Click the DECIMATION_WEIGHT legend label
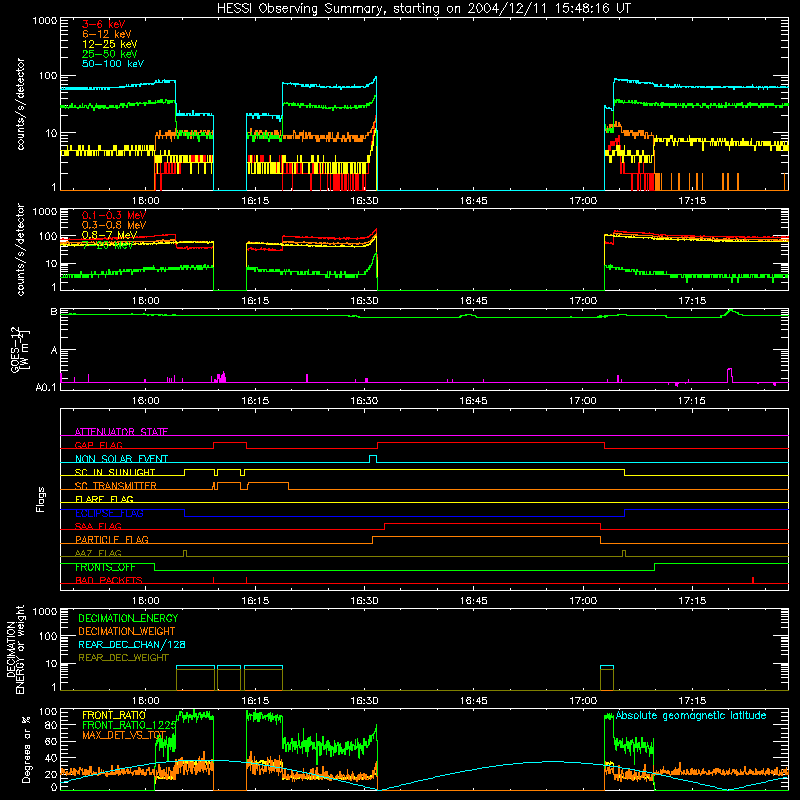 pyautogui.click(x=127, y=631)
